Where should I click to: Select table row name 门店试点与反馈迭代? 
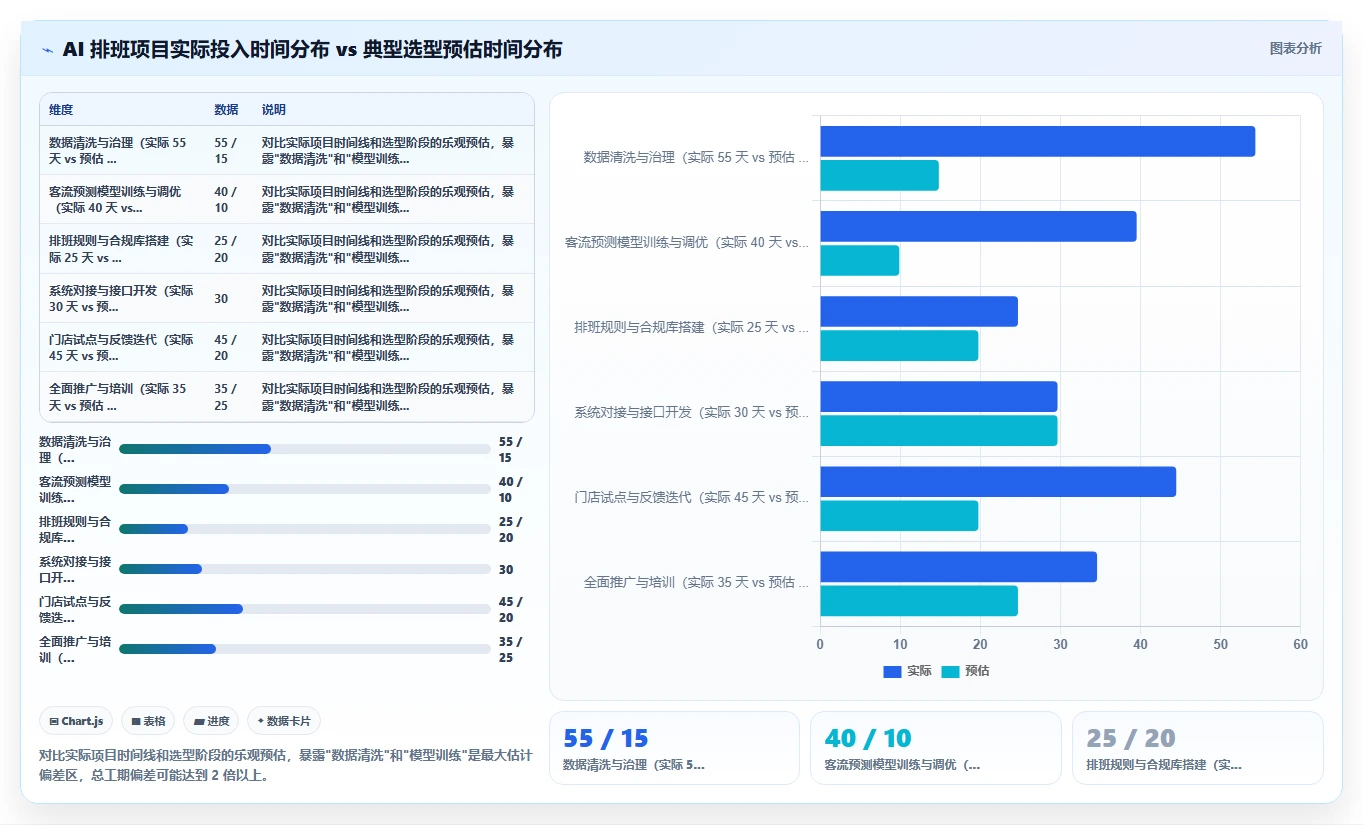click(123, 347)
